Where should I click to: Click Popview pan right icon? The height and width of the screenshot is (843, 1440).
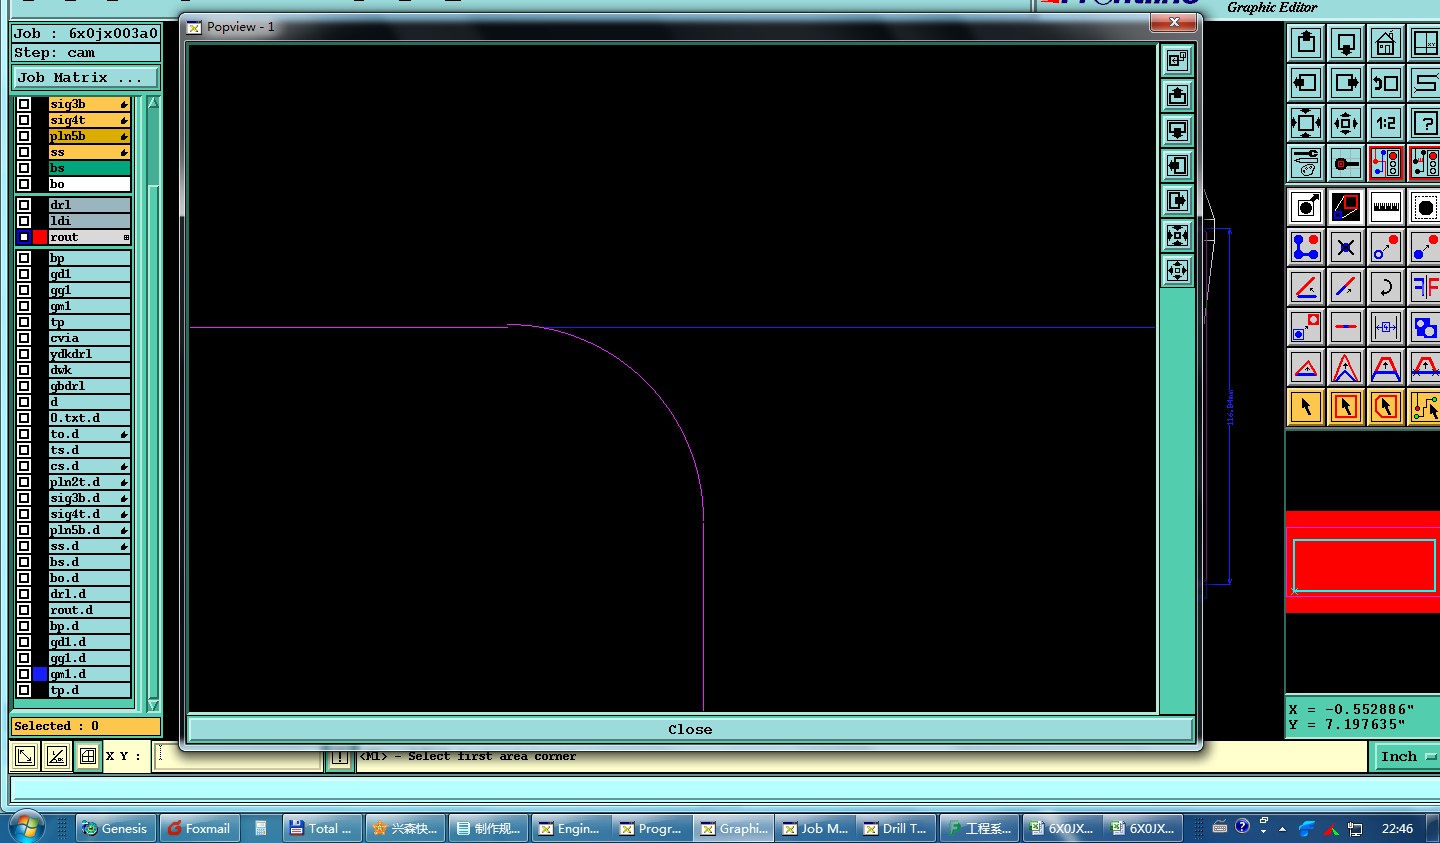(x=1178, y=201)
